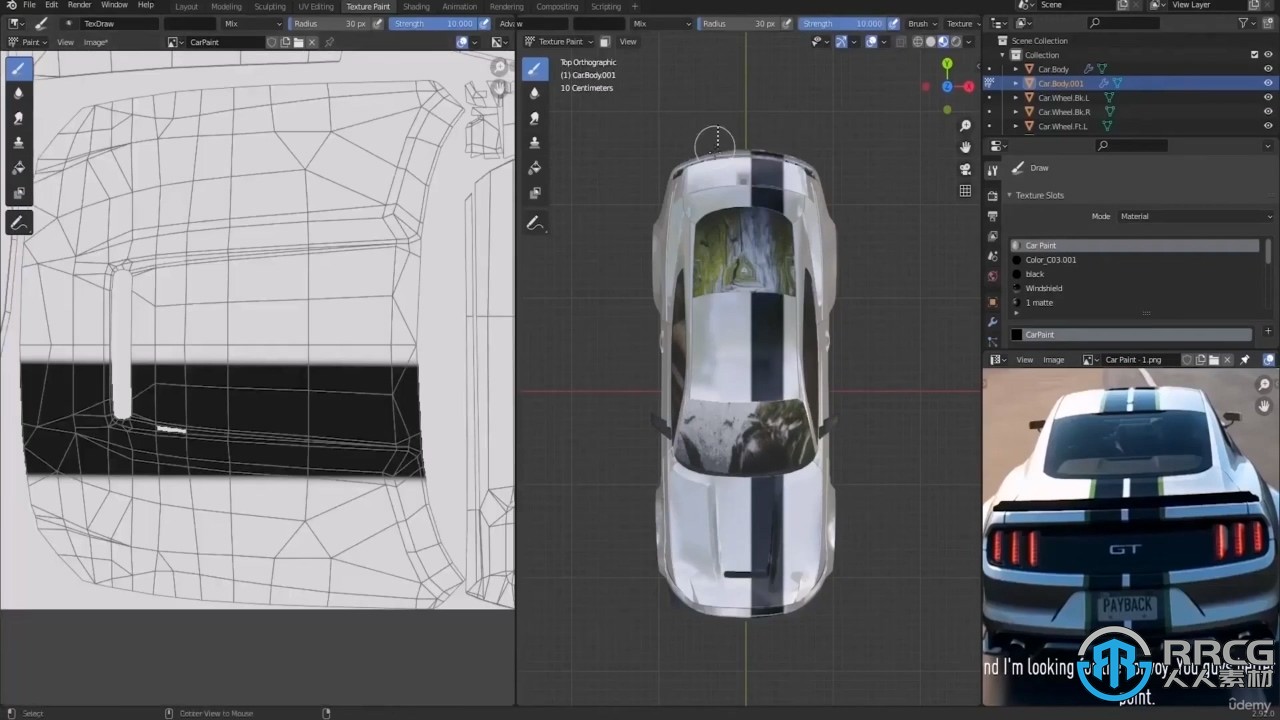Viewport: 1280px width, 720px height.
Task: Open the Brush settings dropdown
Action: pos(922,23)
